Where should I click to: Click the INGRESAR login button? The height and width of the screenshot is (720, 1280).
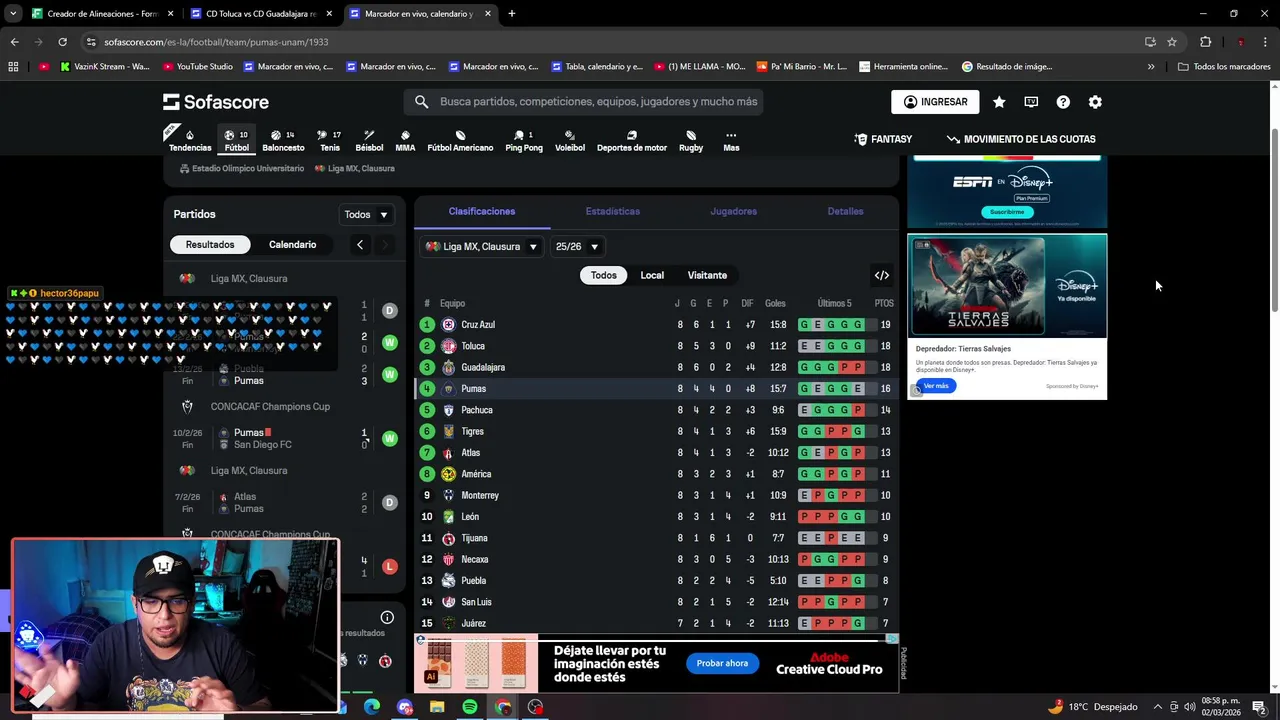(936, 102)
